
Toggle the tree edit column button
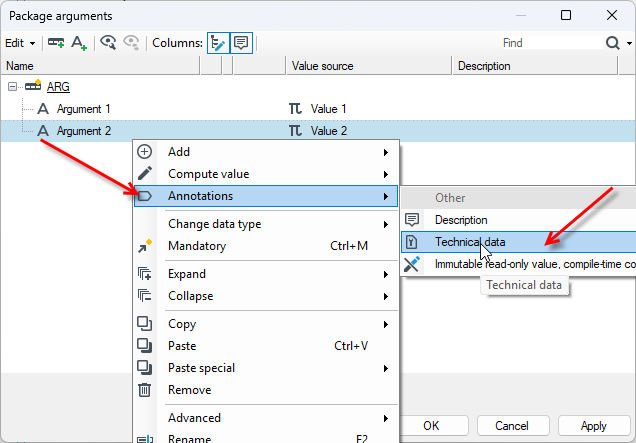218,43
